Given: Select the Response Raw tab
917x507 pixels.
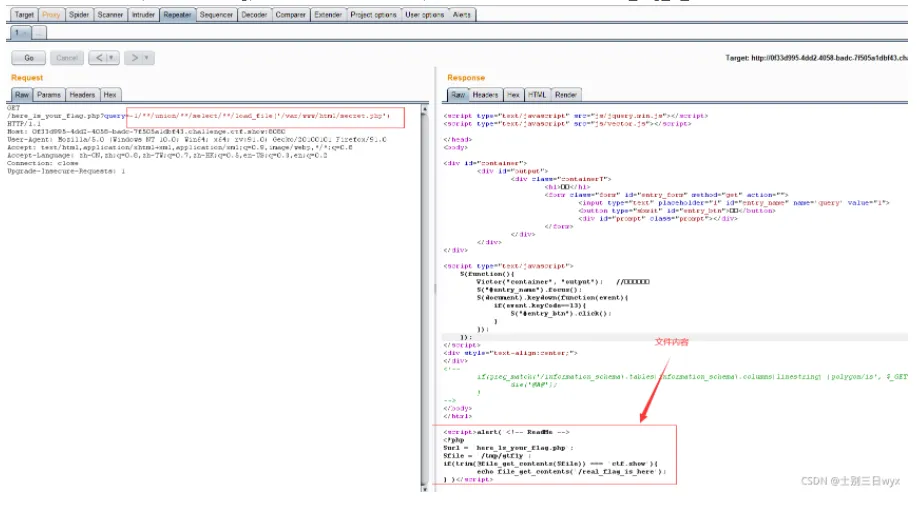Looking at the screenshot, I should [x=458, y=95].
